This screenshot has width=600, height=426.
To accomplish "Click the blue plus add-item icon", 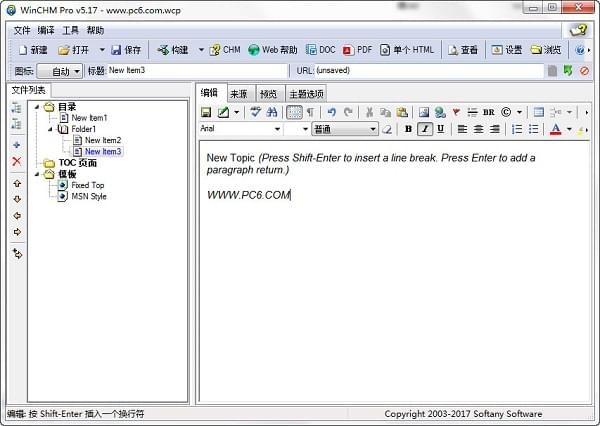I will coord(16,145).
